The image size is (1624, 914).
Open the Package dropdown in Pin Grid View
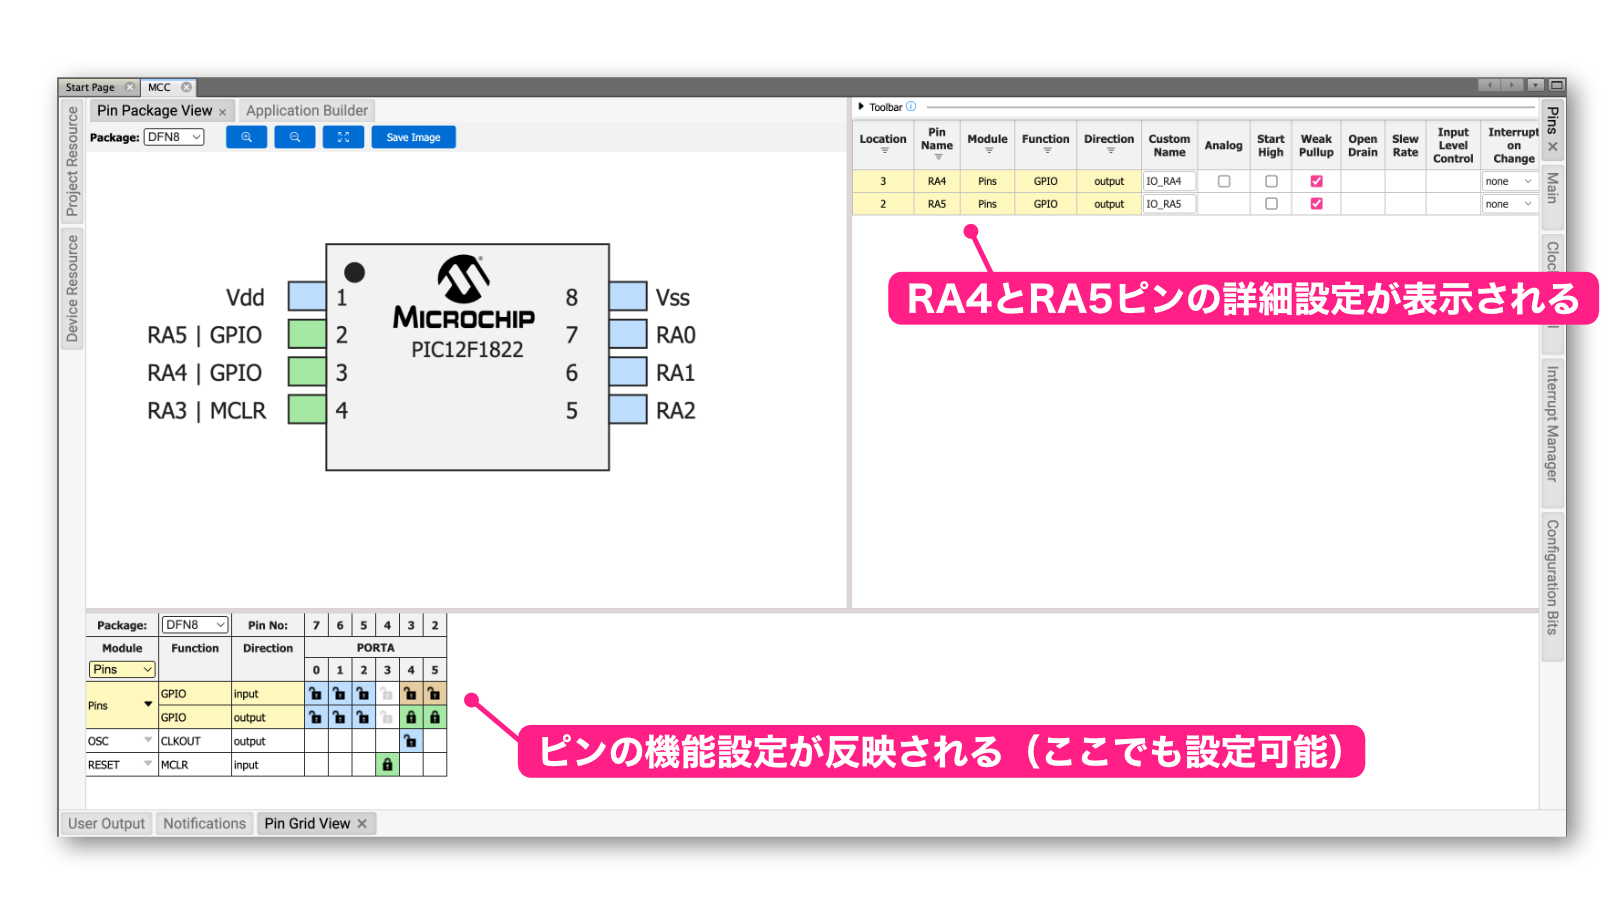(195, 625)
